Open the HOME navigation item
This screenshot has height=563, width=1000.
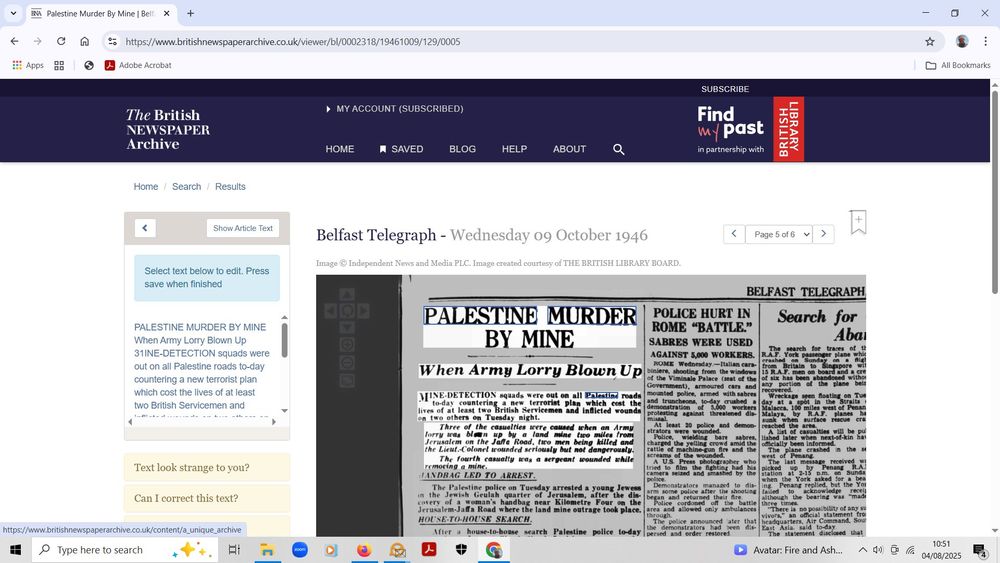click(x=340, y=149)
